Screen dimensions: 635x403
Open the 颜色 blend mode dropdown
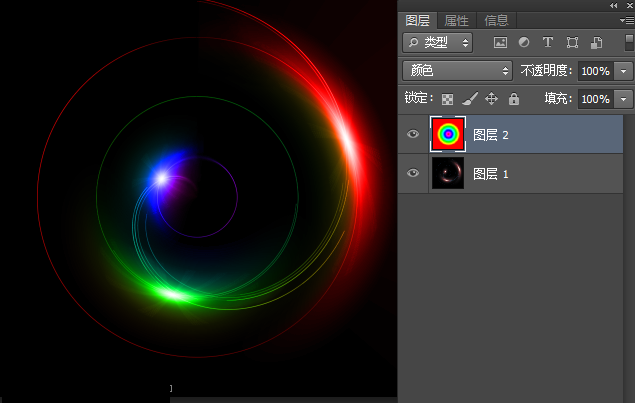tap(457, 71)
